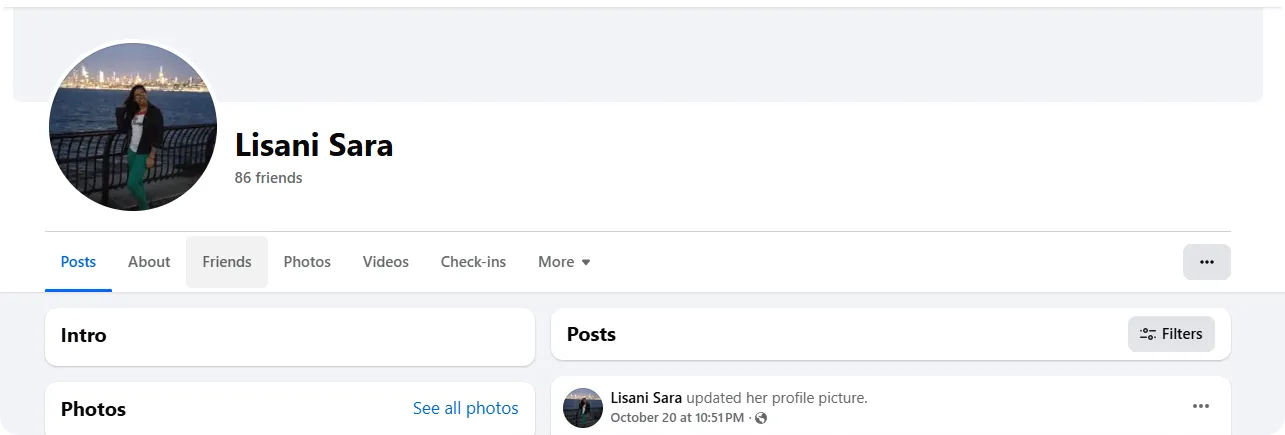Click the small avatar beside the post
This screenshot has width=1285, height=435.
(583, 408)
